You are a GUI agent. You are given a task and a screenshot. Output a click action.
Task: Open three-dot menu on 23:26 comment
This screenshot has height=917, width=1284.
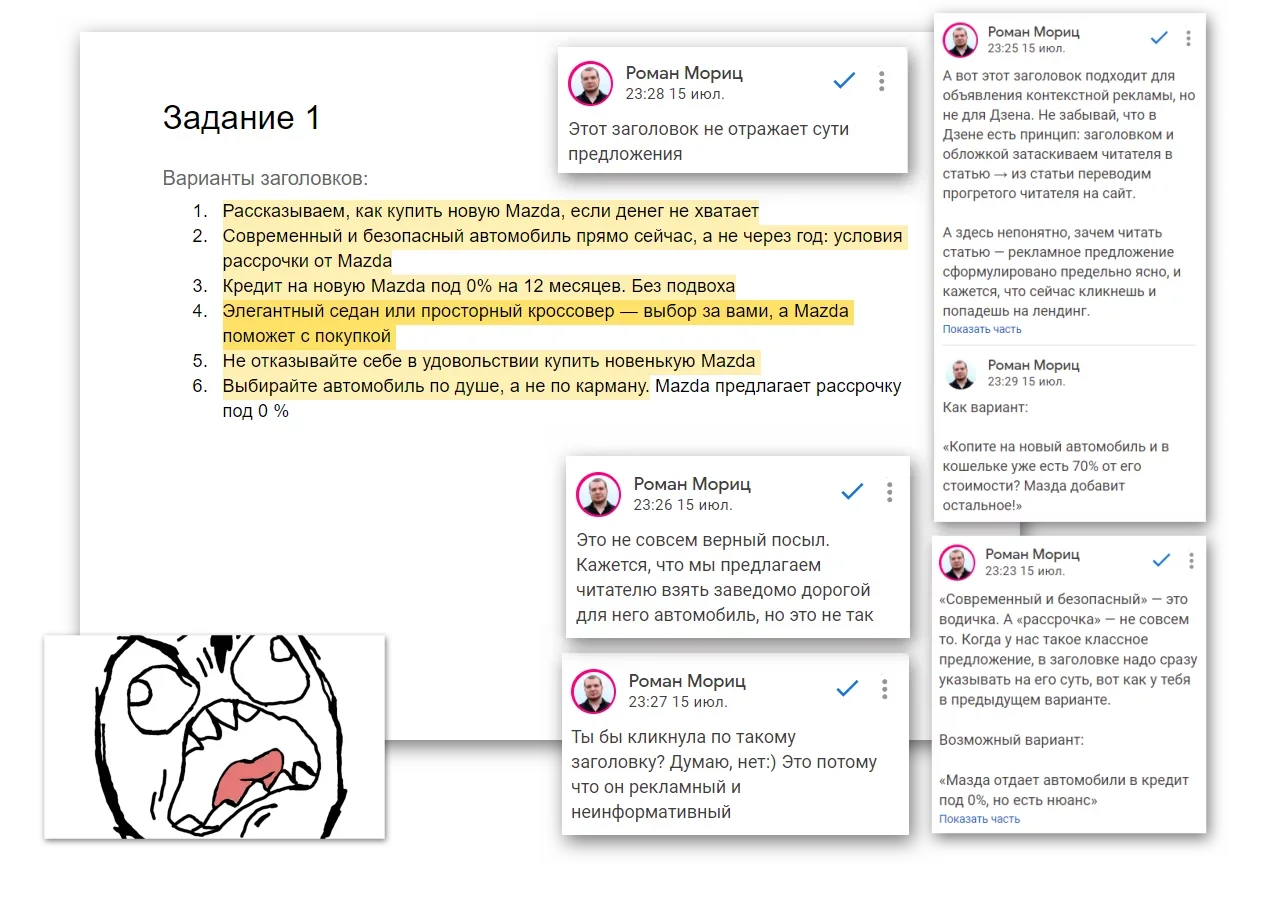click(889, 491)
